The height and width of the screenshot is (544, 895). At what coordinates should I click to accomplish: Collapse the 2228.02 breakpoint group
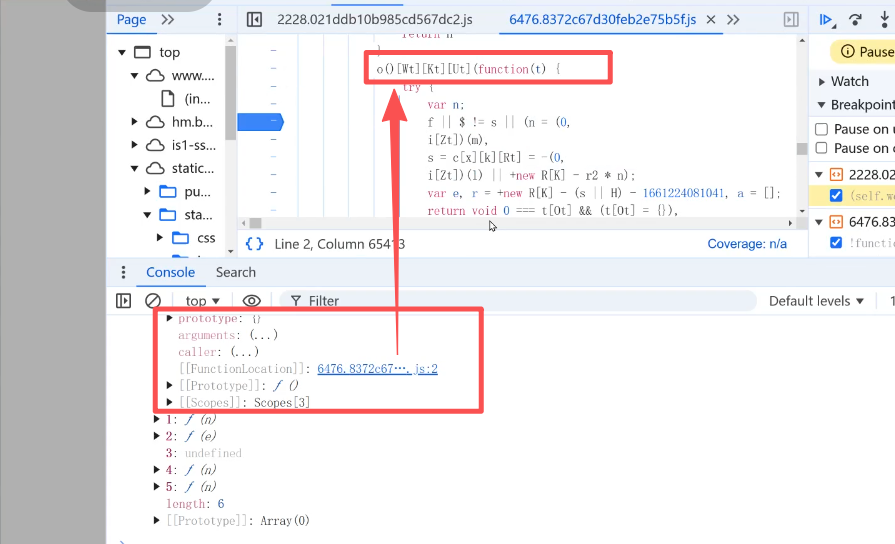[819, 175]
